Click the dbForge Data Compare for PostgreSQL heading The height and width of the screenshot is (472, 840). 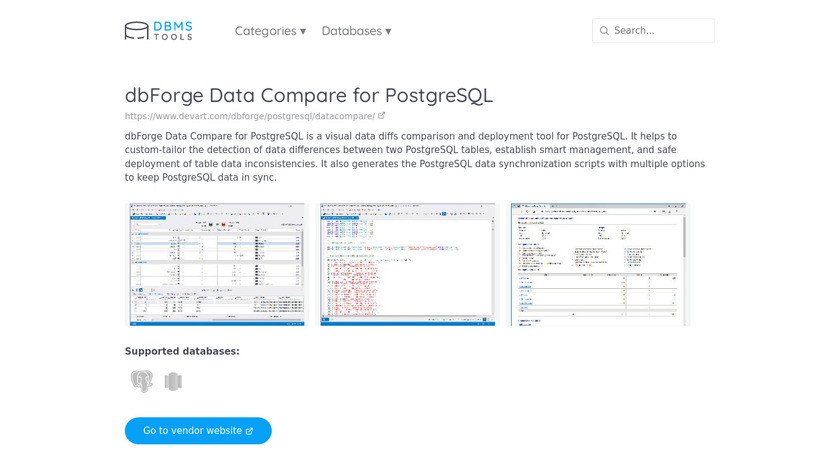click(308, 95)
